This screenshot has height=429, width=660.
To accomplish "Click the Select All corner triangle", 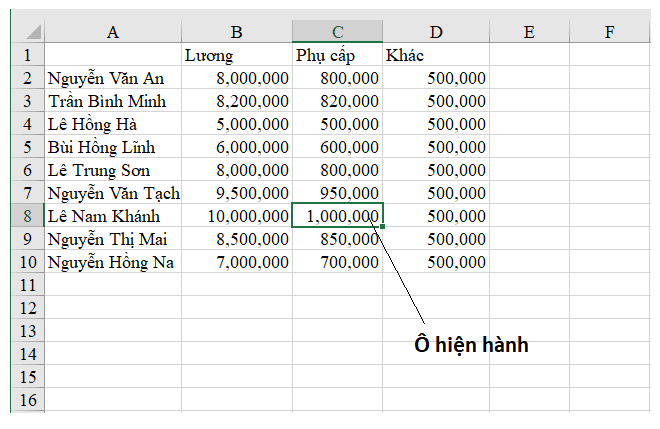I will [34, 32].
